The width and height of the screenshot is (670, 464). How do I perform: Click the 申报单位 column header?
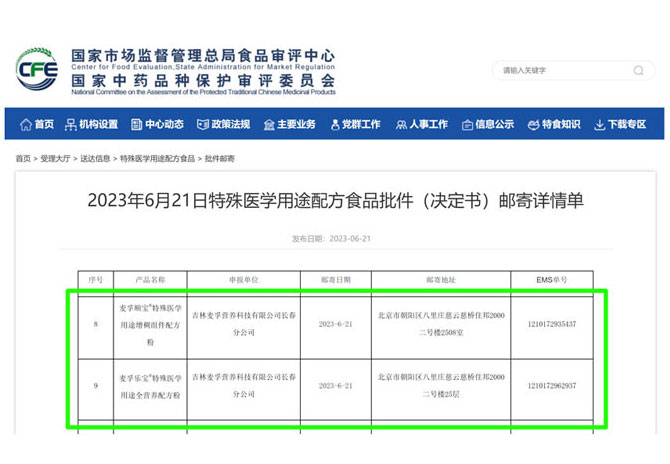[x=244, y=280]
